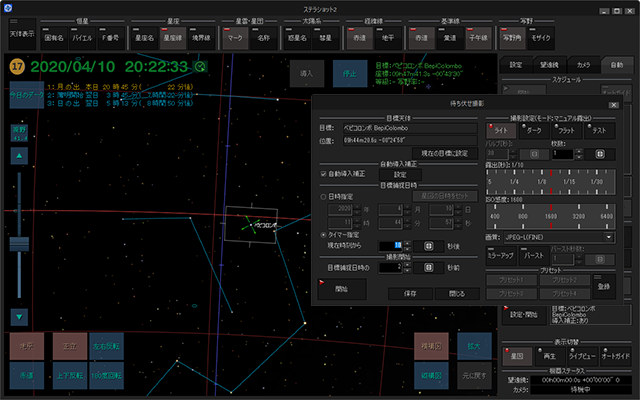
Task: Click the field-of-view zoom up arrow
Action: [17, 156]
